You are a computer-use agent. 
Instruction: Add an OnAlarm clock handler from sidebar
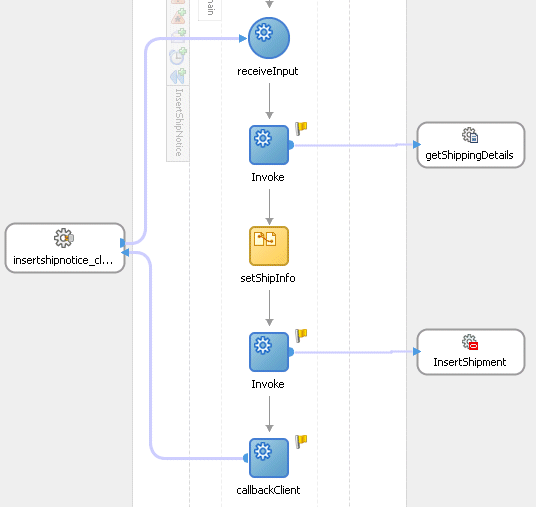pyautogui.click(x=178, y=56)
